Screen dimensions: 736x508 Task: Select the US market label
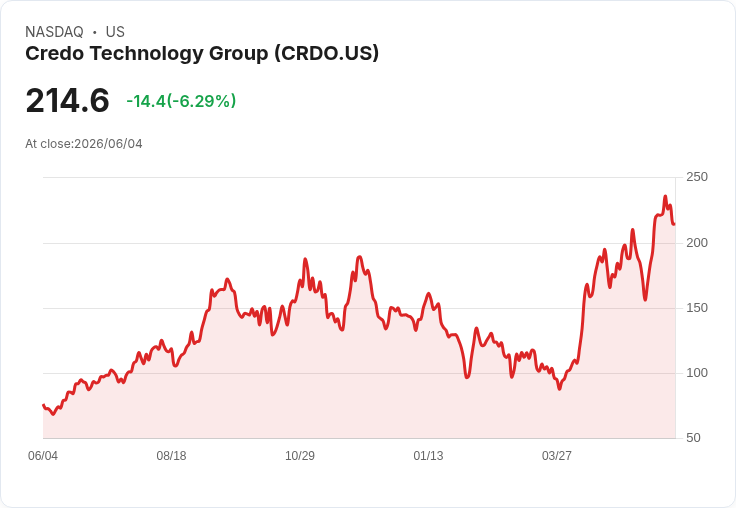(115, 32)
